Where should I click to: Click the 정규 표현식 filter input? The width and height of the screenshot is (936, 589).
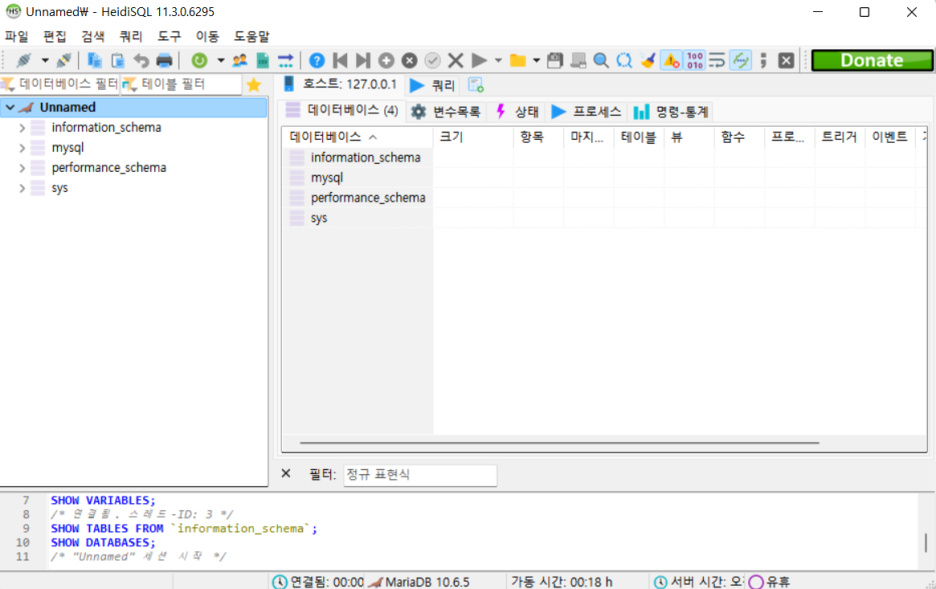pyautogui.click(x=420, y=475)
